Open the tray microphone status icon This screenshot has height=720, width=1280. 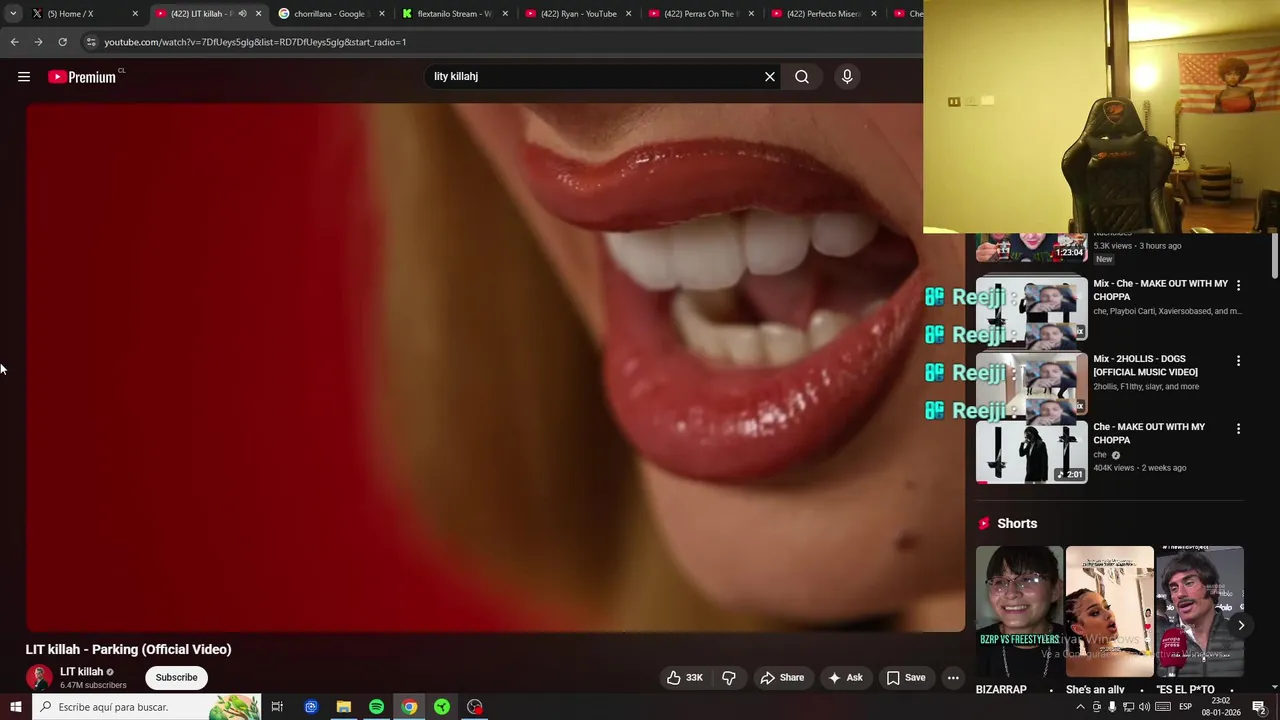[x=1112, y=707]
